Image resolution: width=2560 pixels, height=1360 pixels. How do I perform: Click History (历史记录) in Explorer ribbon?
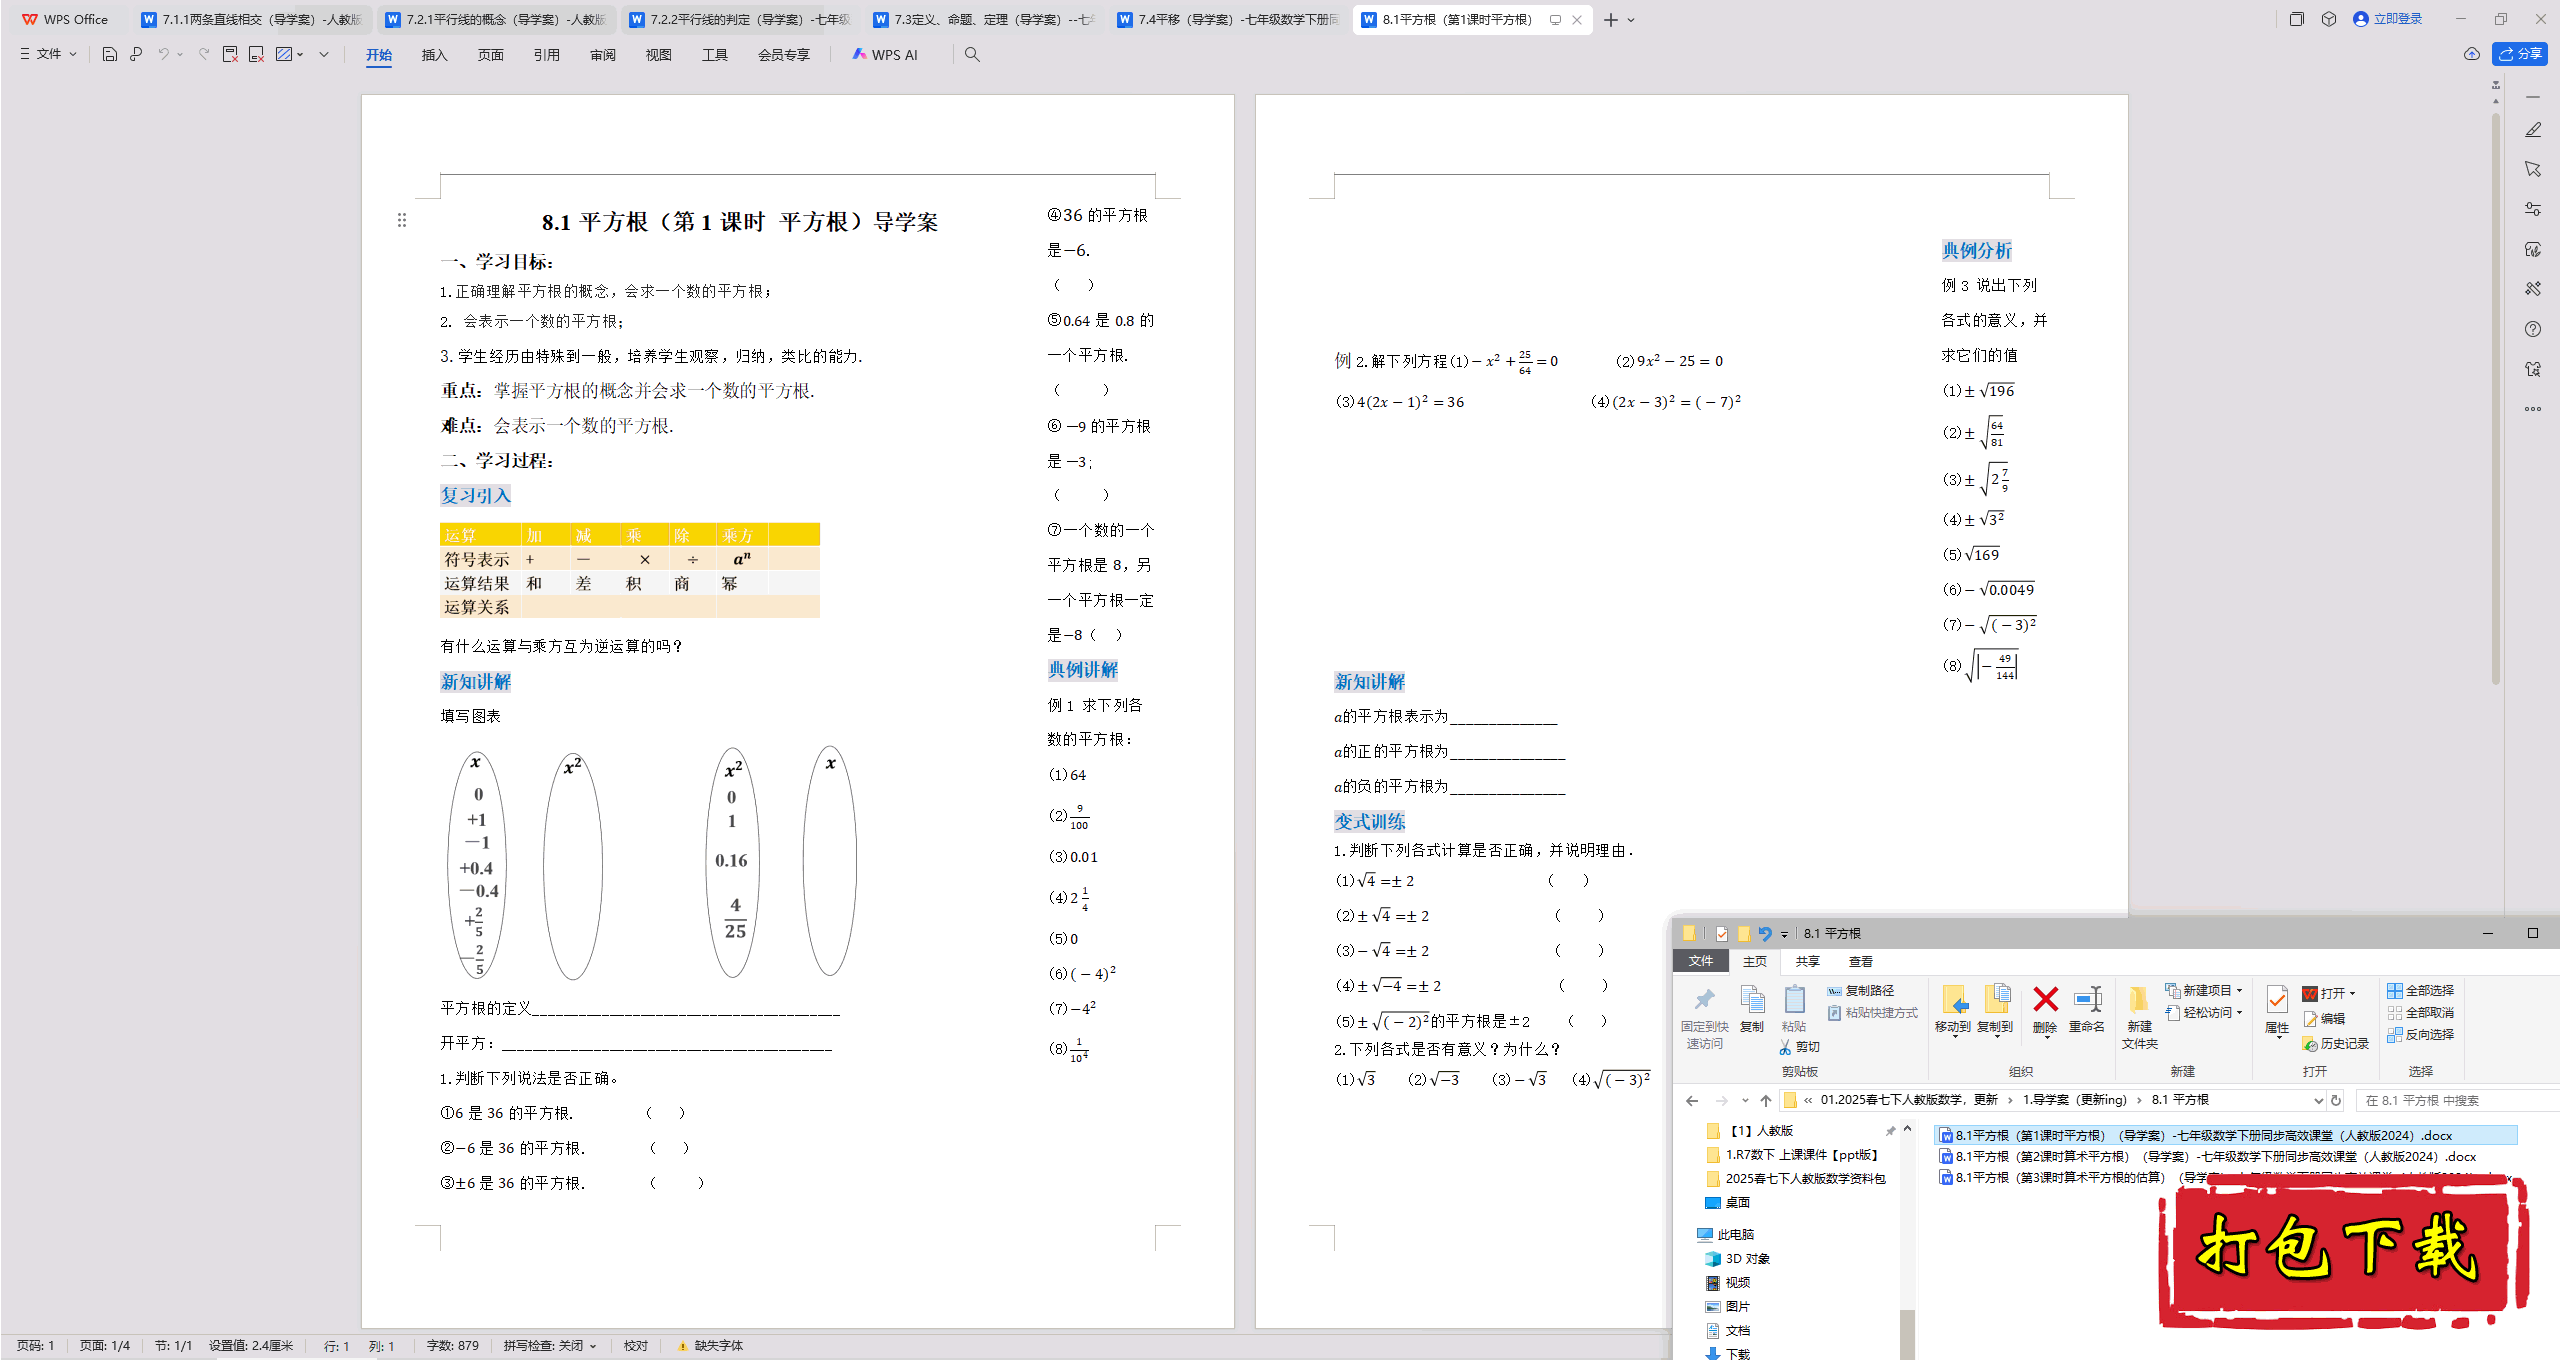(x=2336, y=1043)
